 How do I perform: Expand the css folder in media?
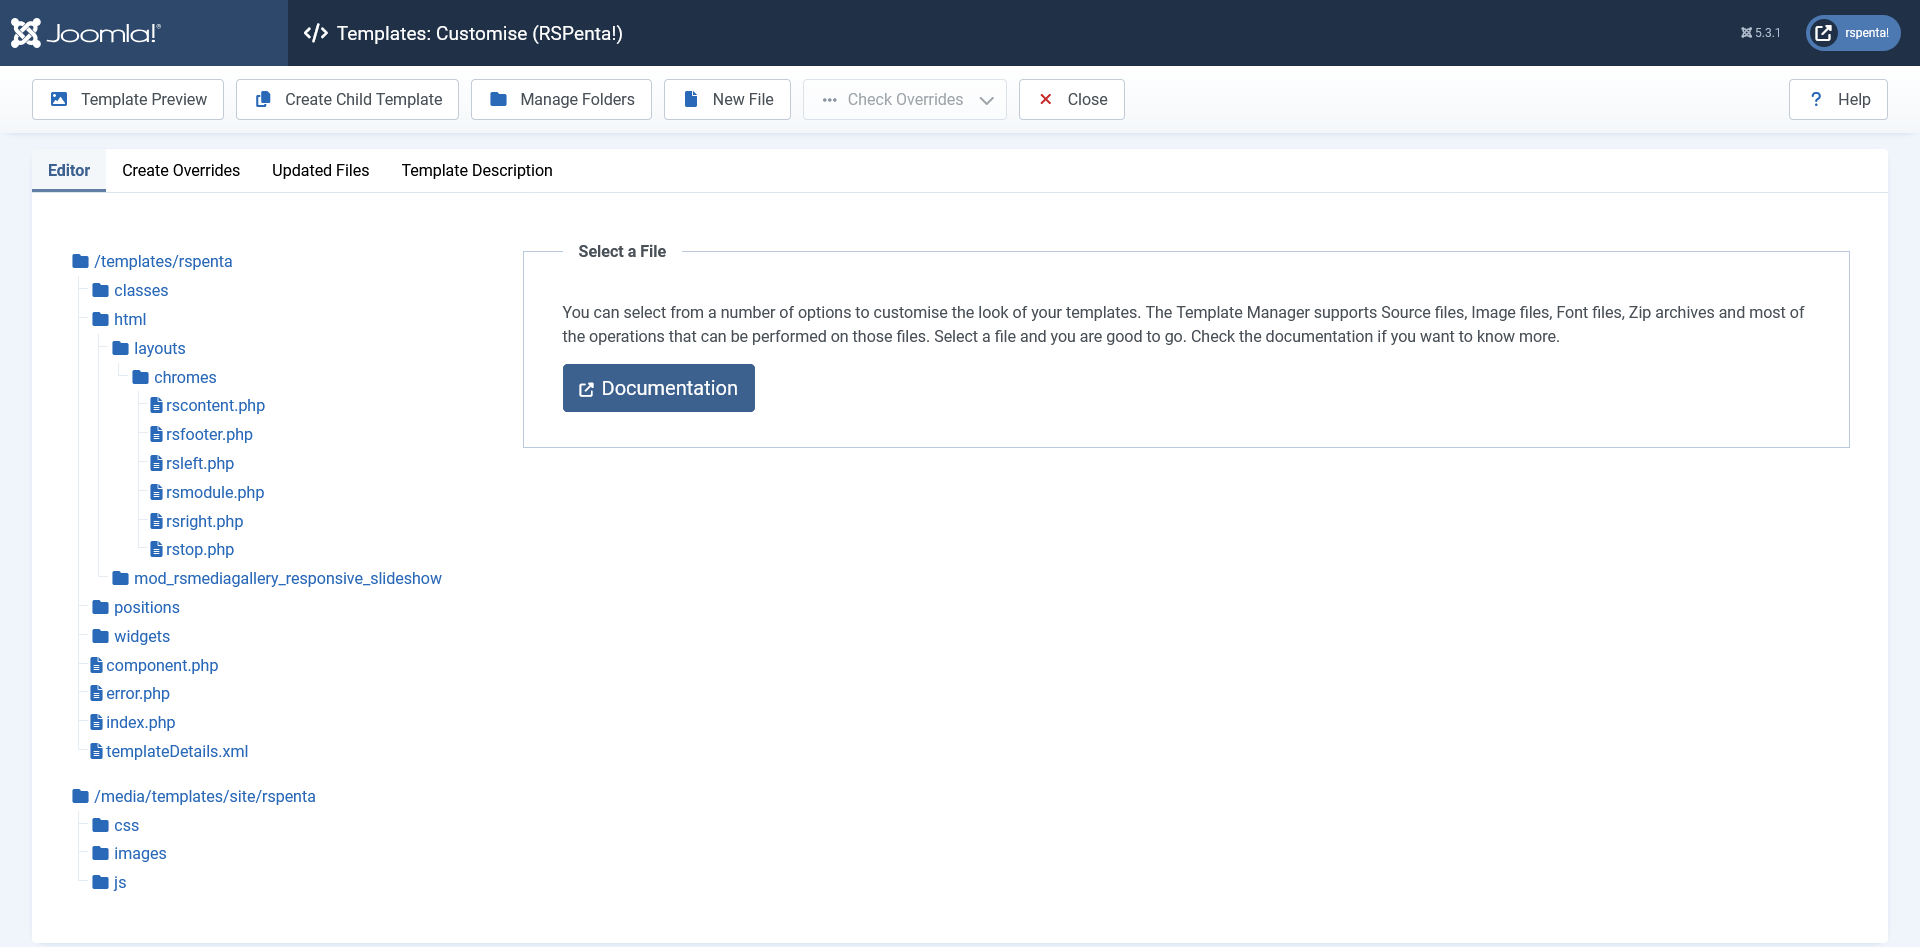tap(126, 825)
